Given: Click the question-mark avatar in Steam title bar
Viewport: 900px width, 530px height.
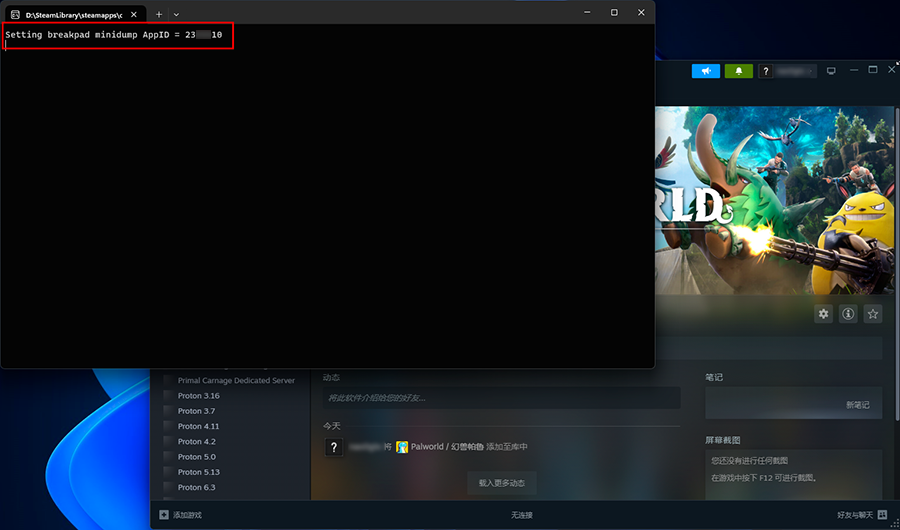Looking at the screenshot, I should click(766, 71).
